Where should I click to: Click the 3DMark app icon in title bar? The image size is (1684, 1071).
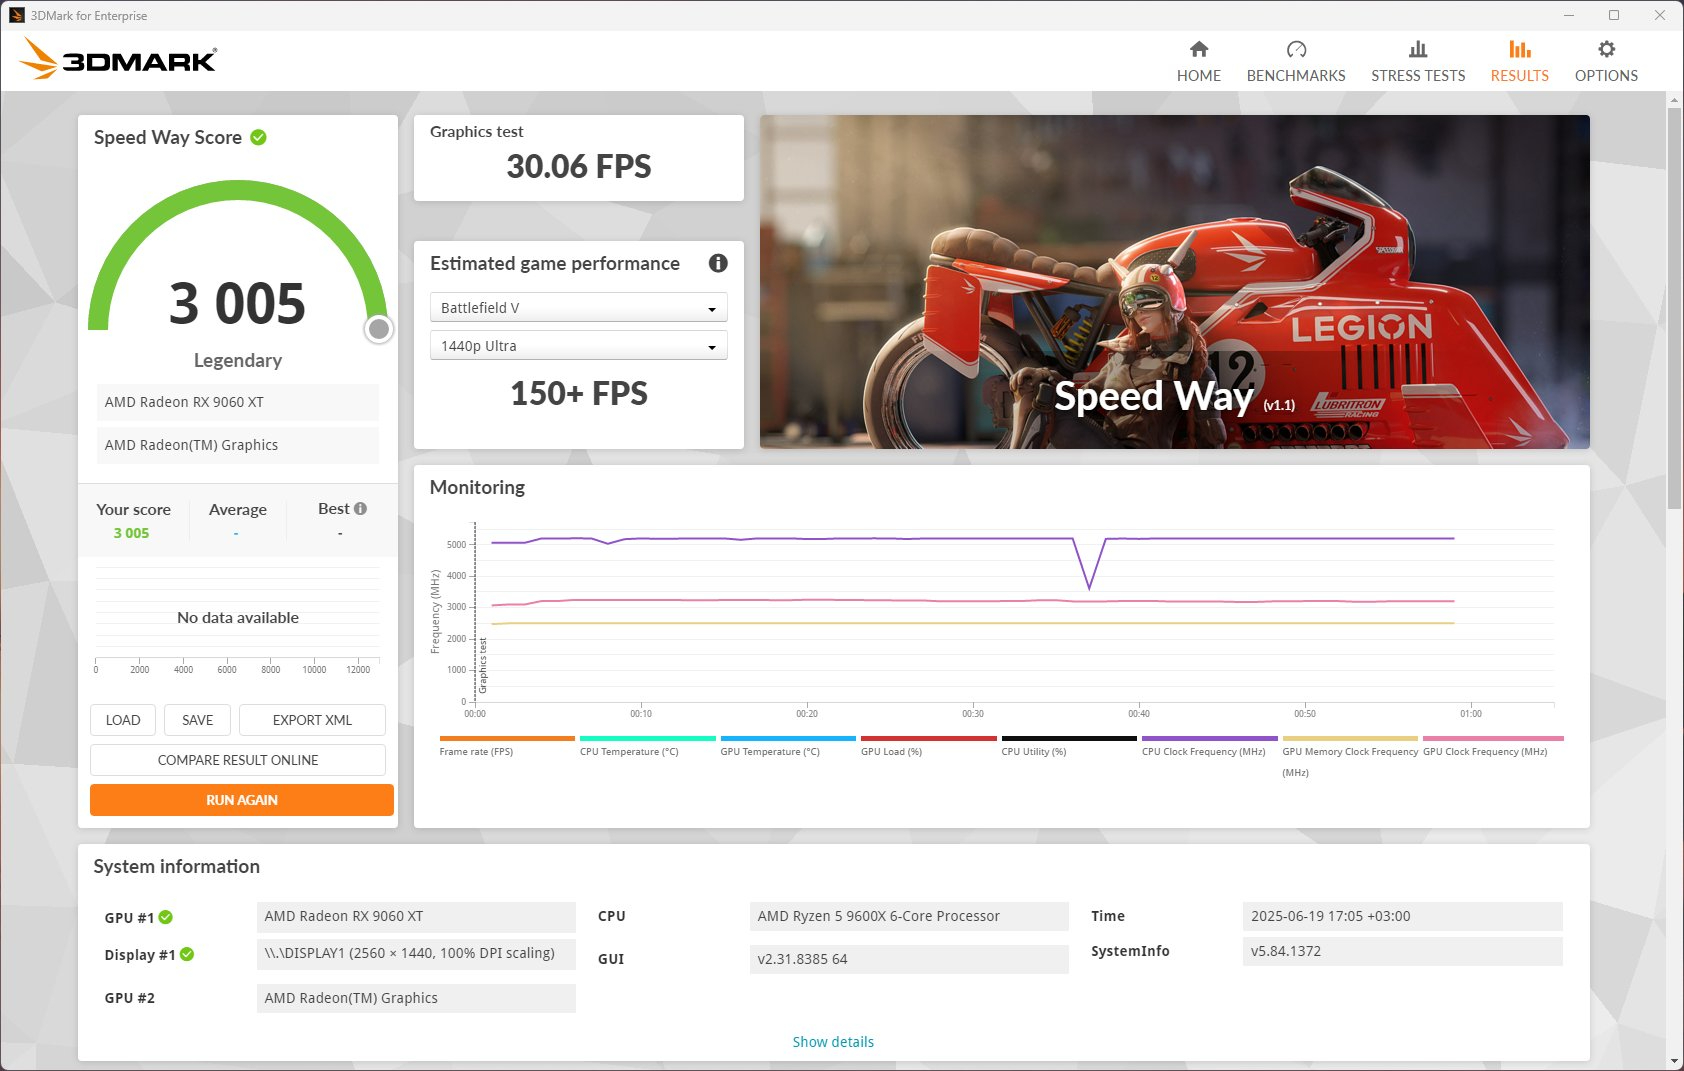pos(17,15)
